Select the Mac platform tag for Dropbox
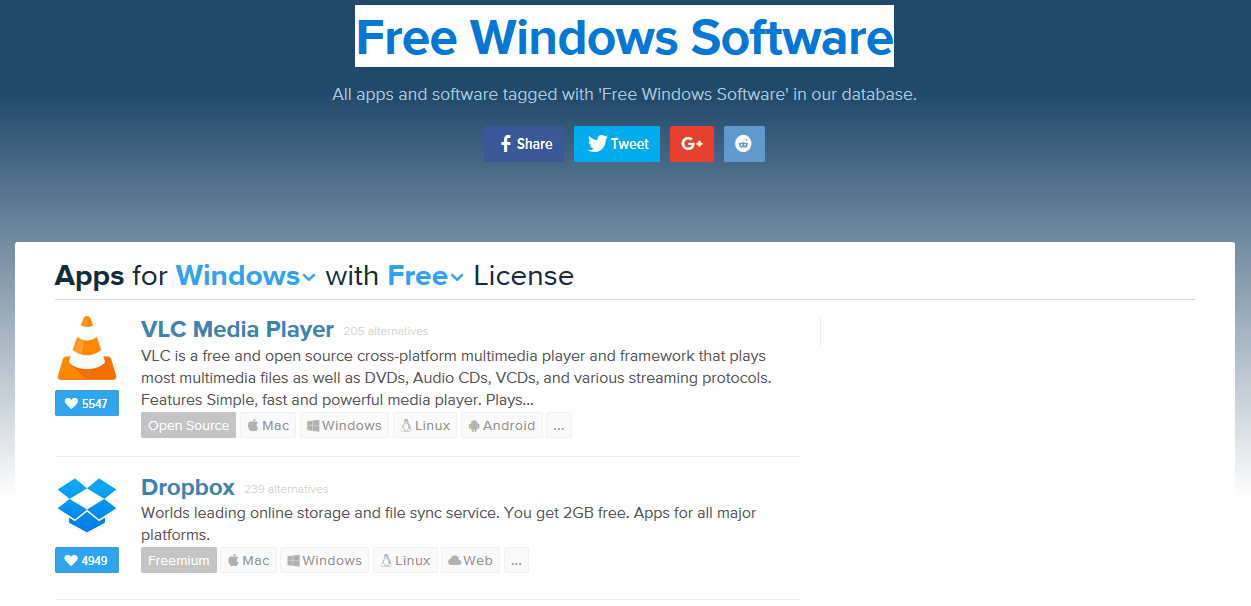Viewport: 1251px width, 606px height. [x=248, y=560]
